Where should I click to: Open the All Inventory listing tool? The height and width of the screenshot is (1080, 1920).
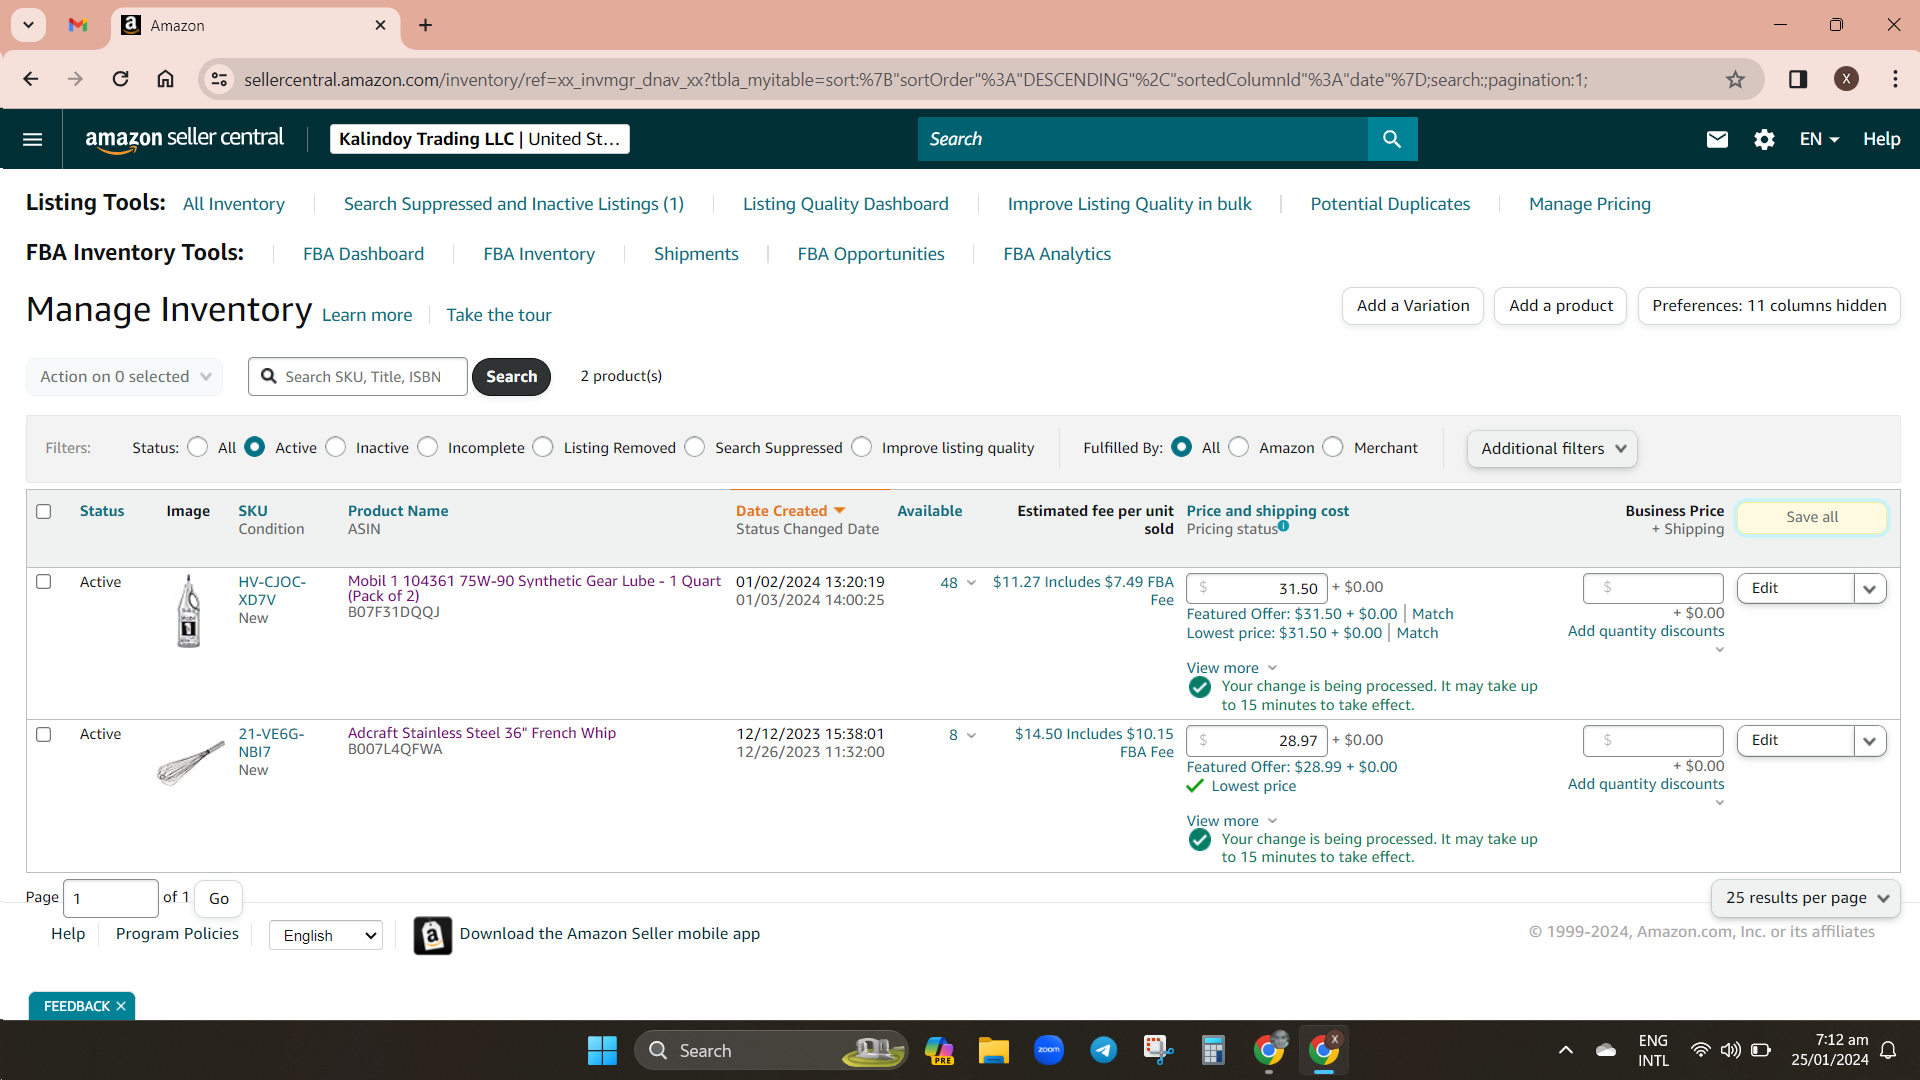(x=234, y=204)
